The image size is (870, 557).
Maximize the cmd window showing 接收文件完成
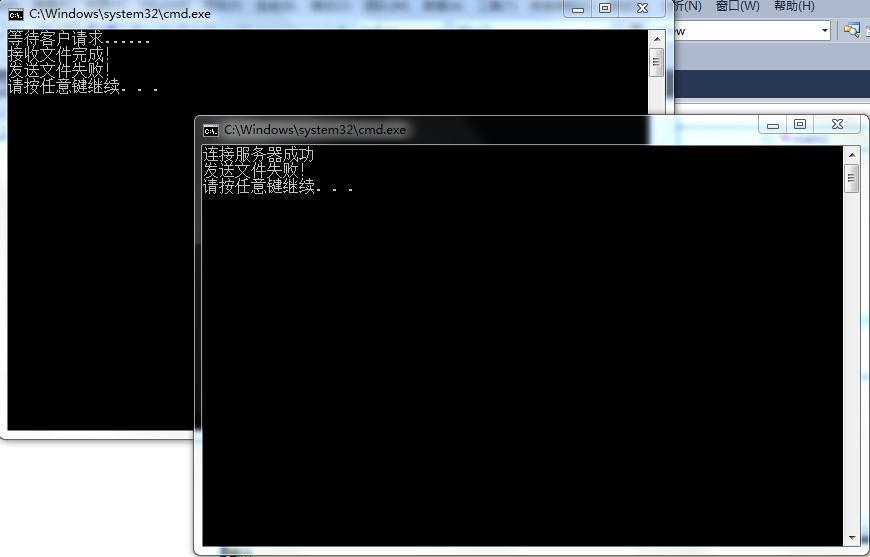click(x=605, y=8)
